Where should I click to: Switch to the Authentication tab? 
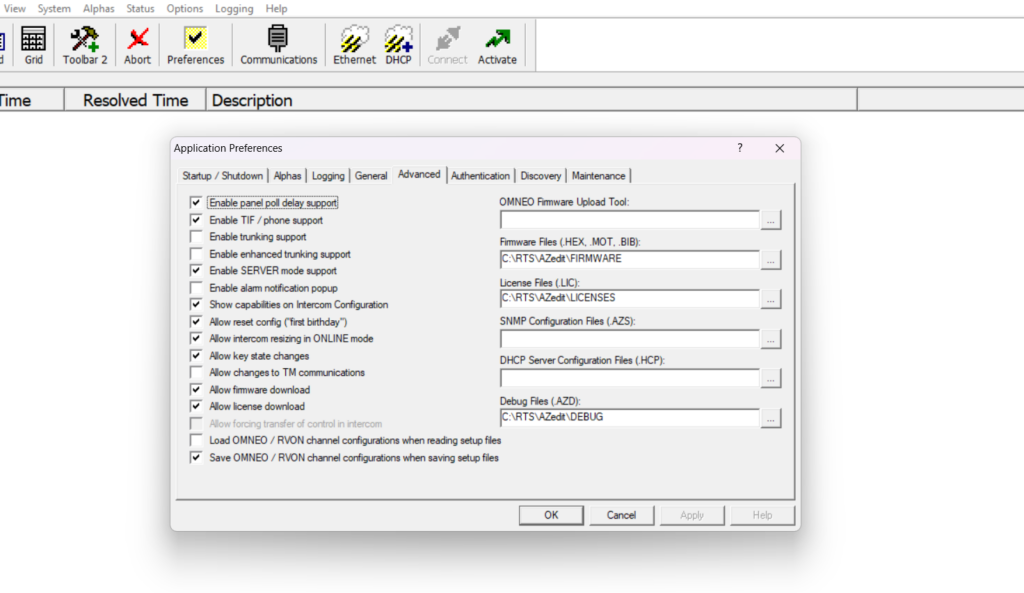480,176
